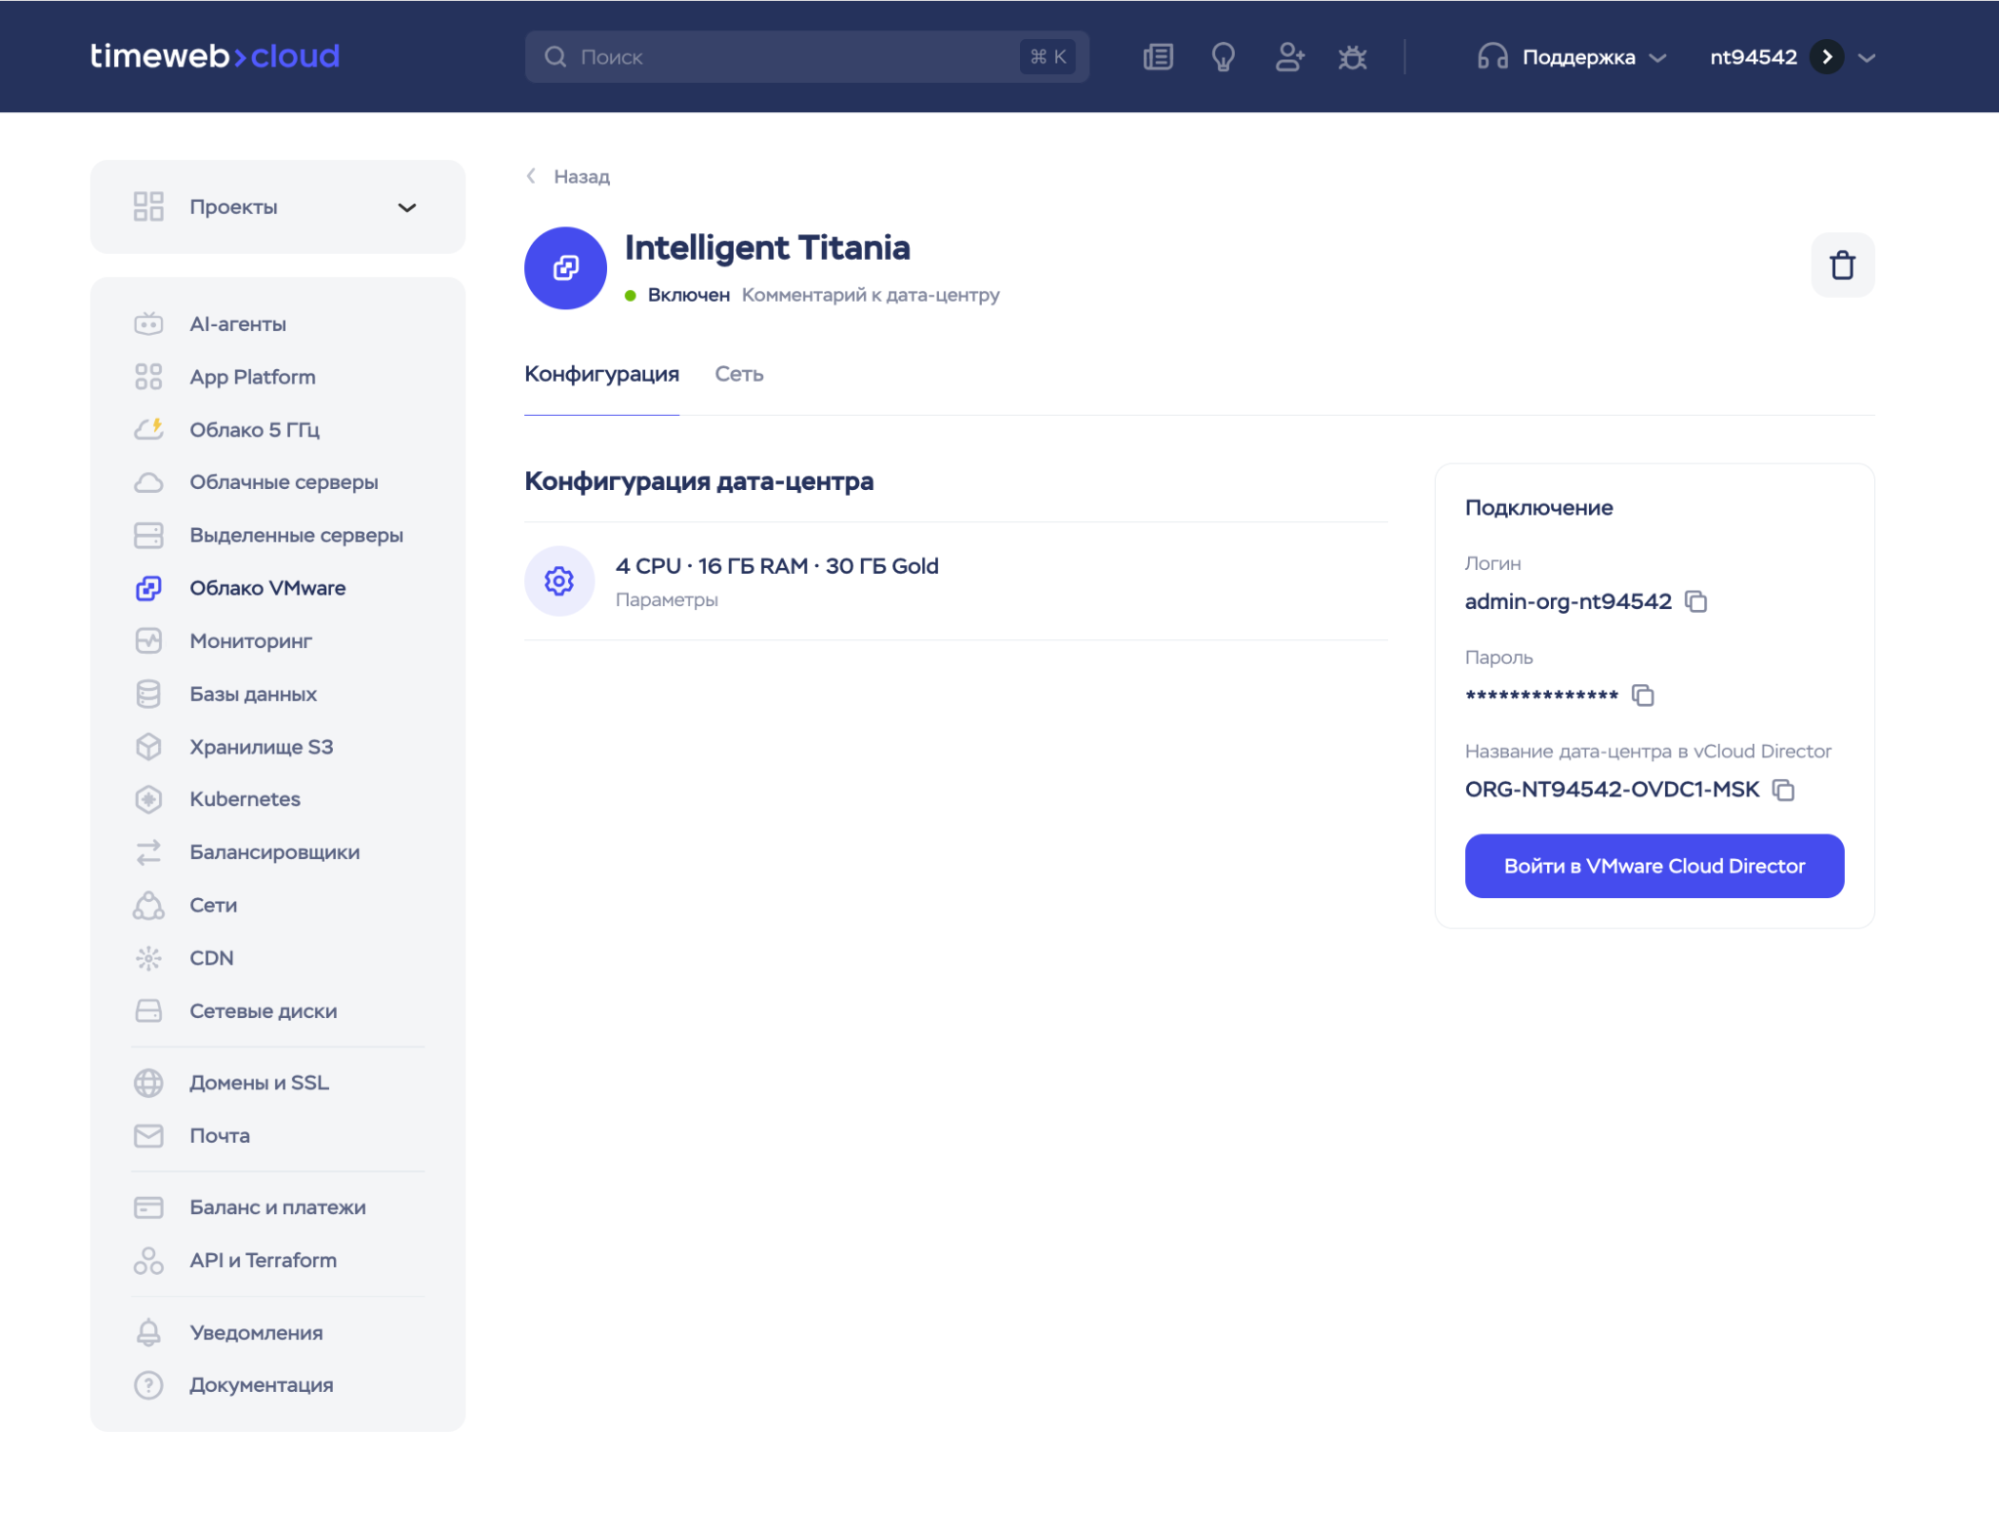Click the gear icon beside configuration parameters
This screenshot has width=1999, height=1525.
(x=559, y=581)
